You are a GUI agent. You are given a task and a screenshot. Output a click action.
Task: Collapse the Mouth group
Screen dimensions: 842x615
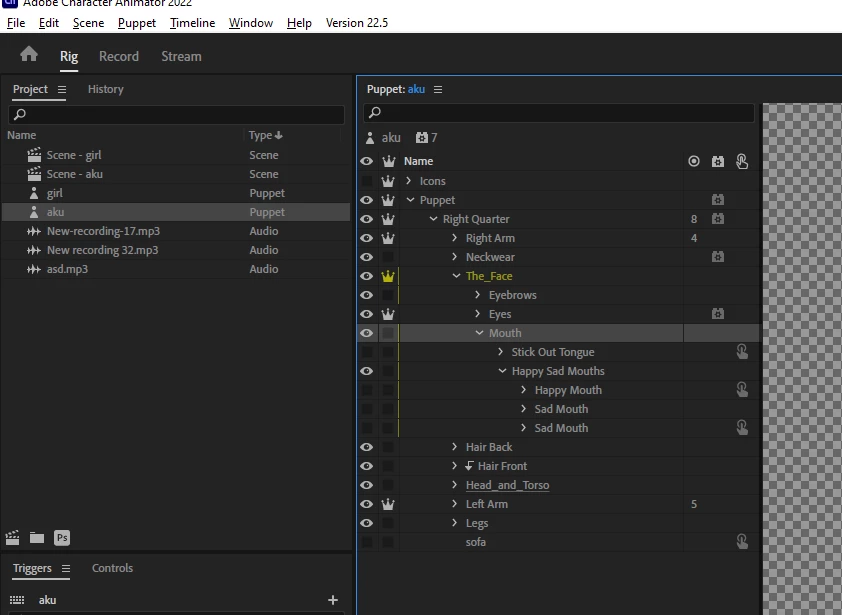click(x=480, y=332)
